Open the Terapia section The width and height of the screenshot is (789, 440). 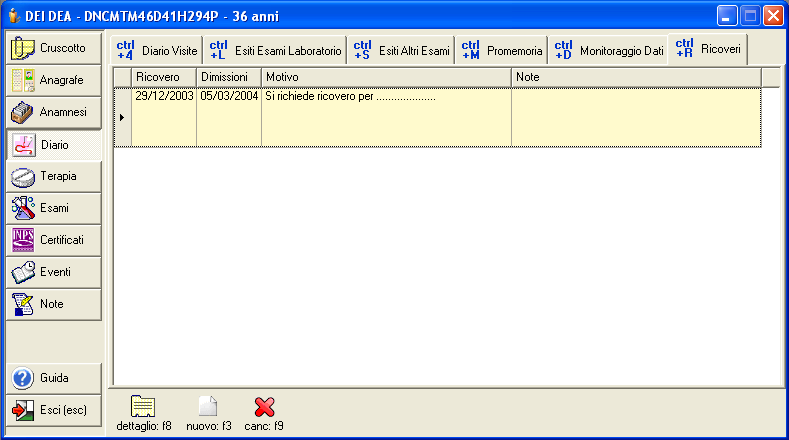(x=53, y=176)
